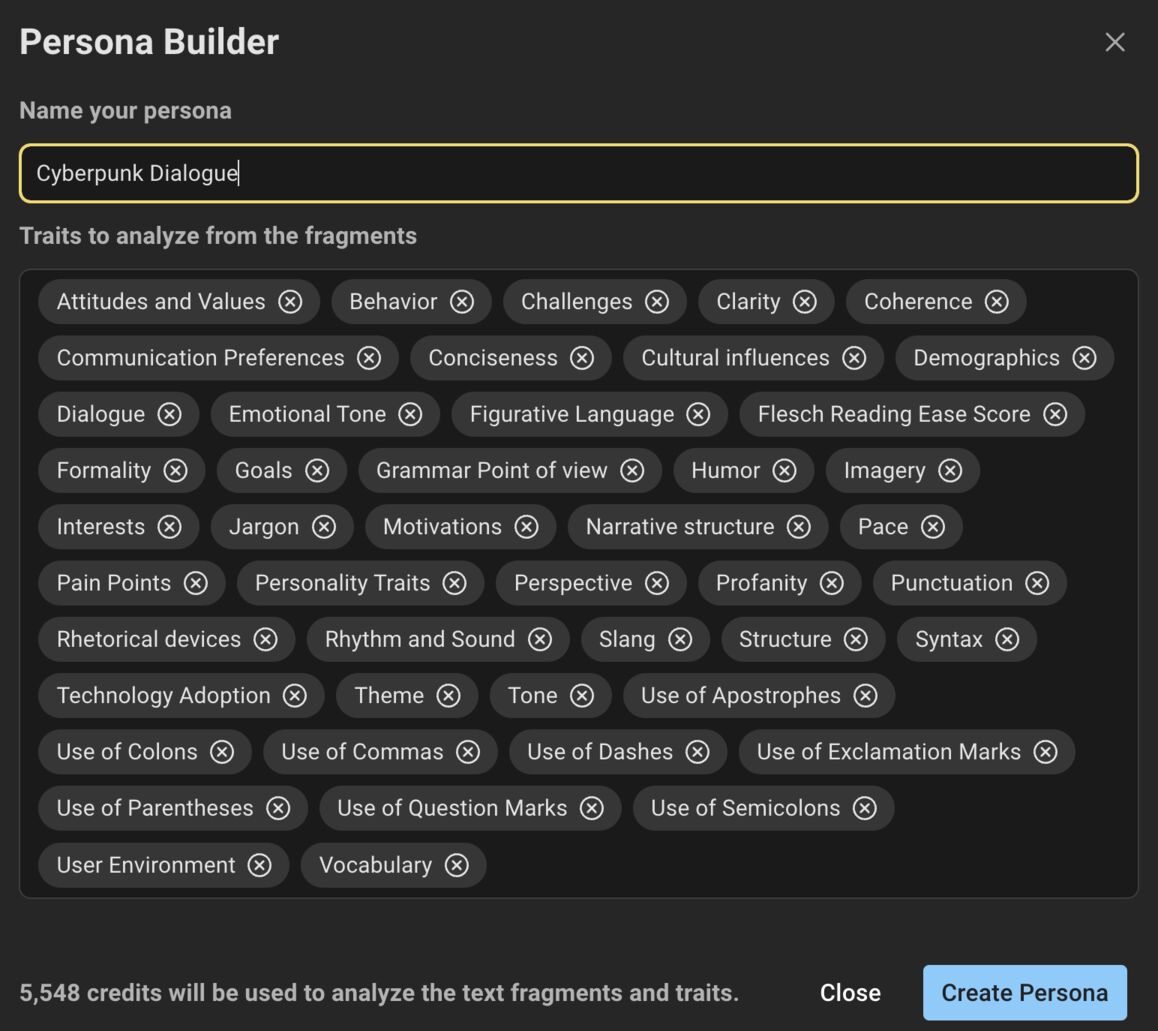1158x1031 pixels.
Task: Remove the Jargon trait
Action: pyautogui.click(x=323, y=527)
